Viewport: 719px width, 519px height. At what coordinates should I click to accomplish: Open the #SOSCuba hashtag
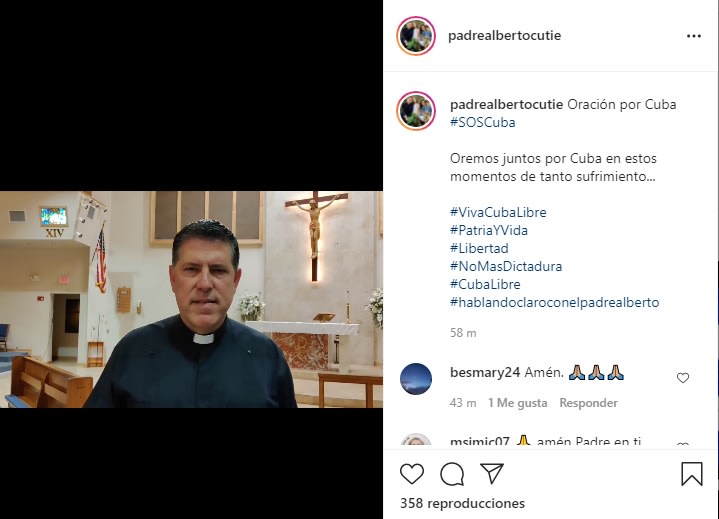(483, 122)
